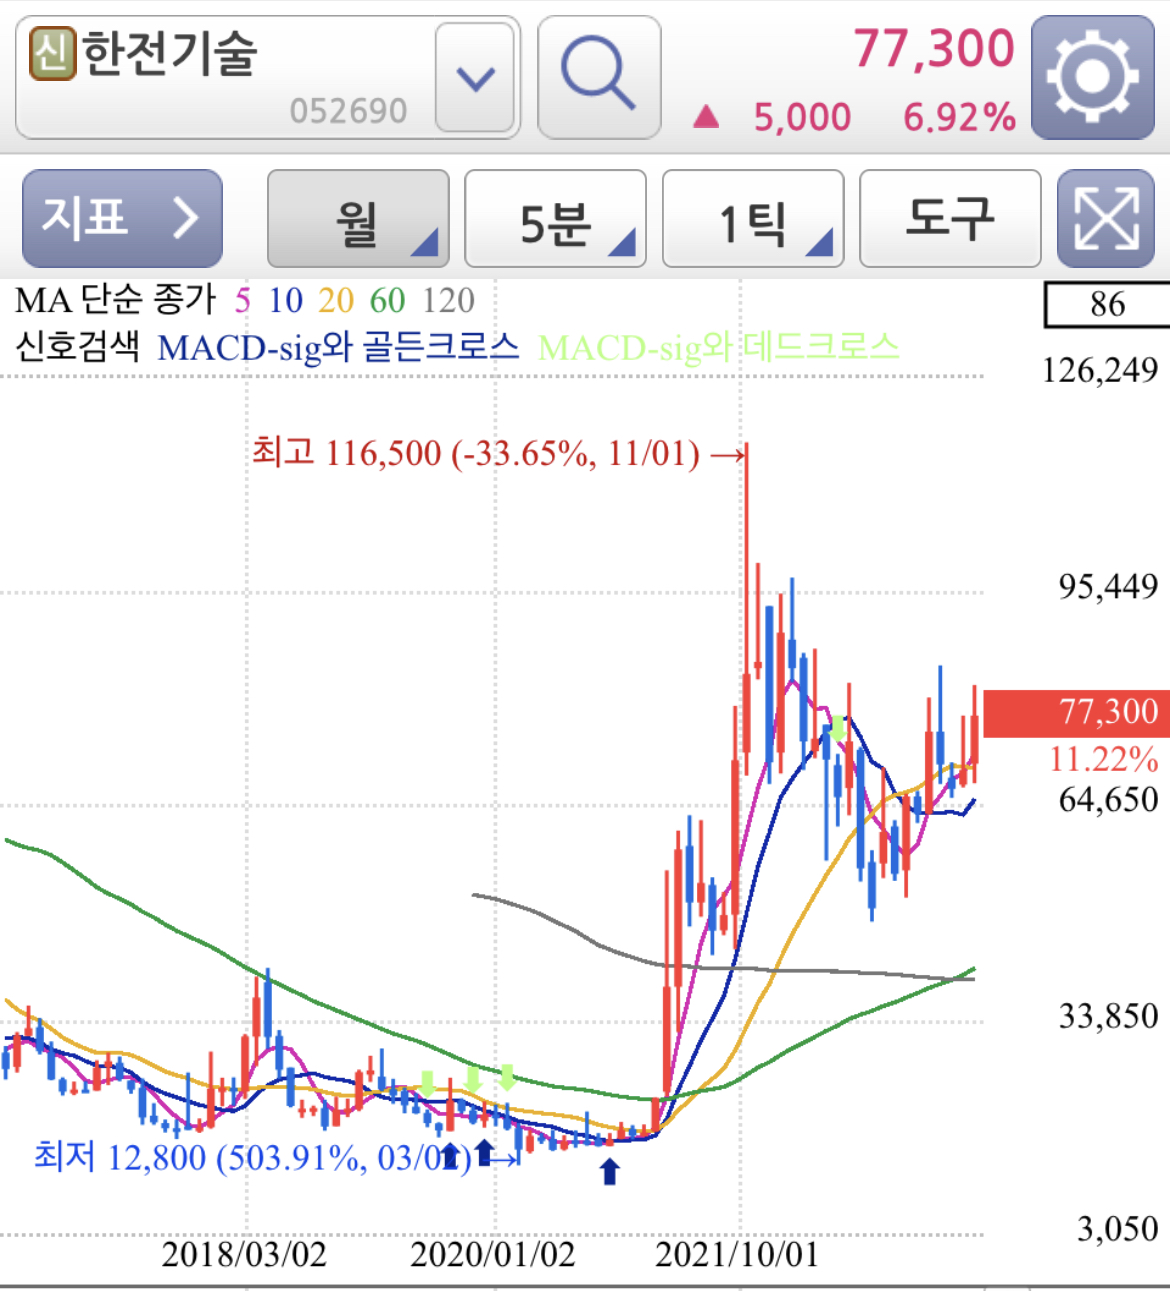The height and width of the screenshot is (1291, 1170).
Task: Click current price 77,300 in header
Action: point(934,49)
